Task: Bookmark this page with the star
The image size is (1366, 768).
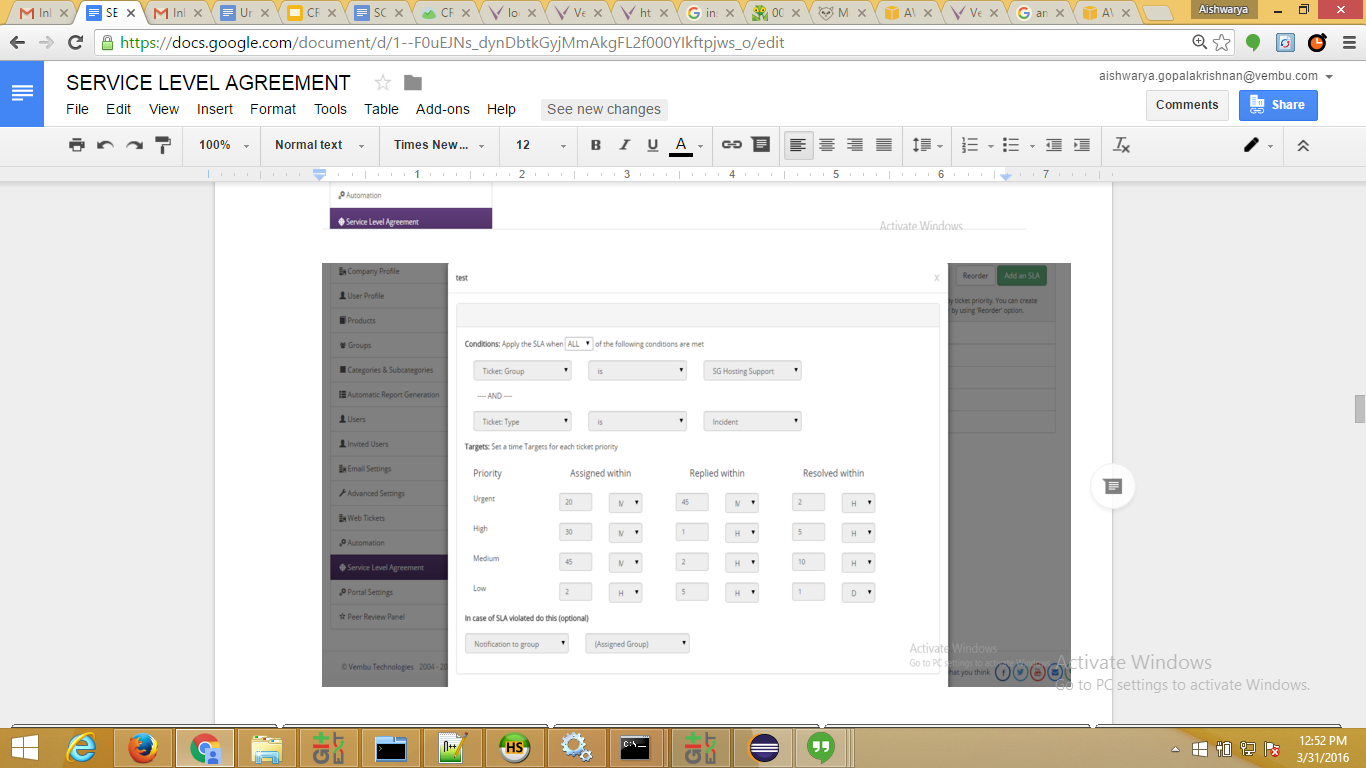Action: tap(1222, 43)
